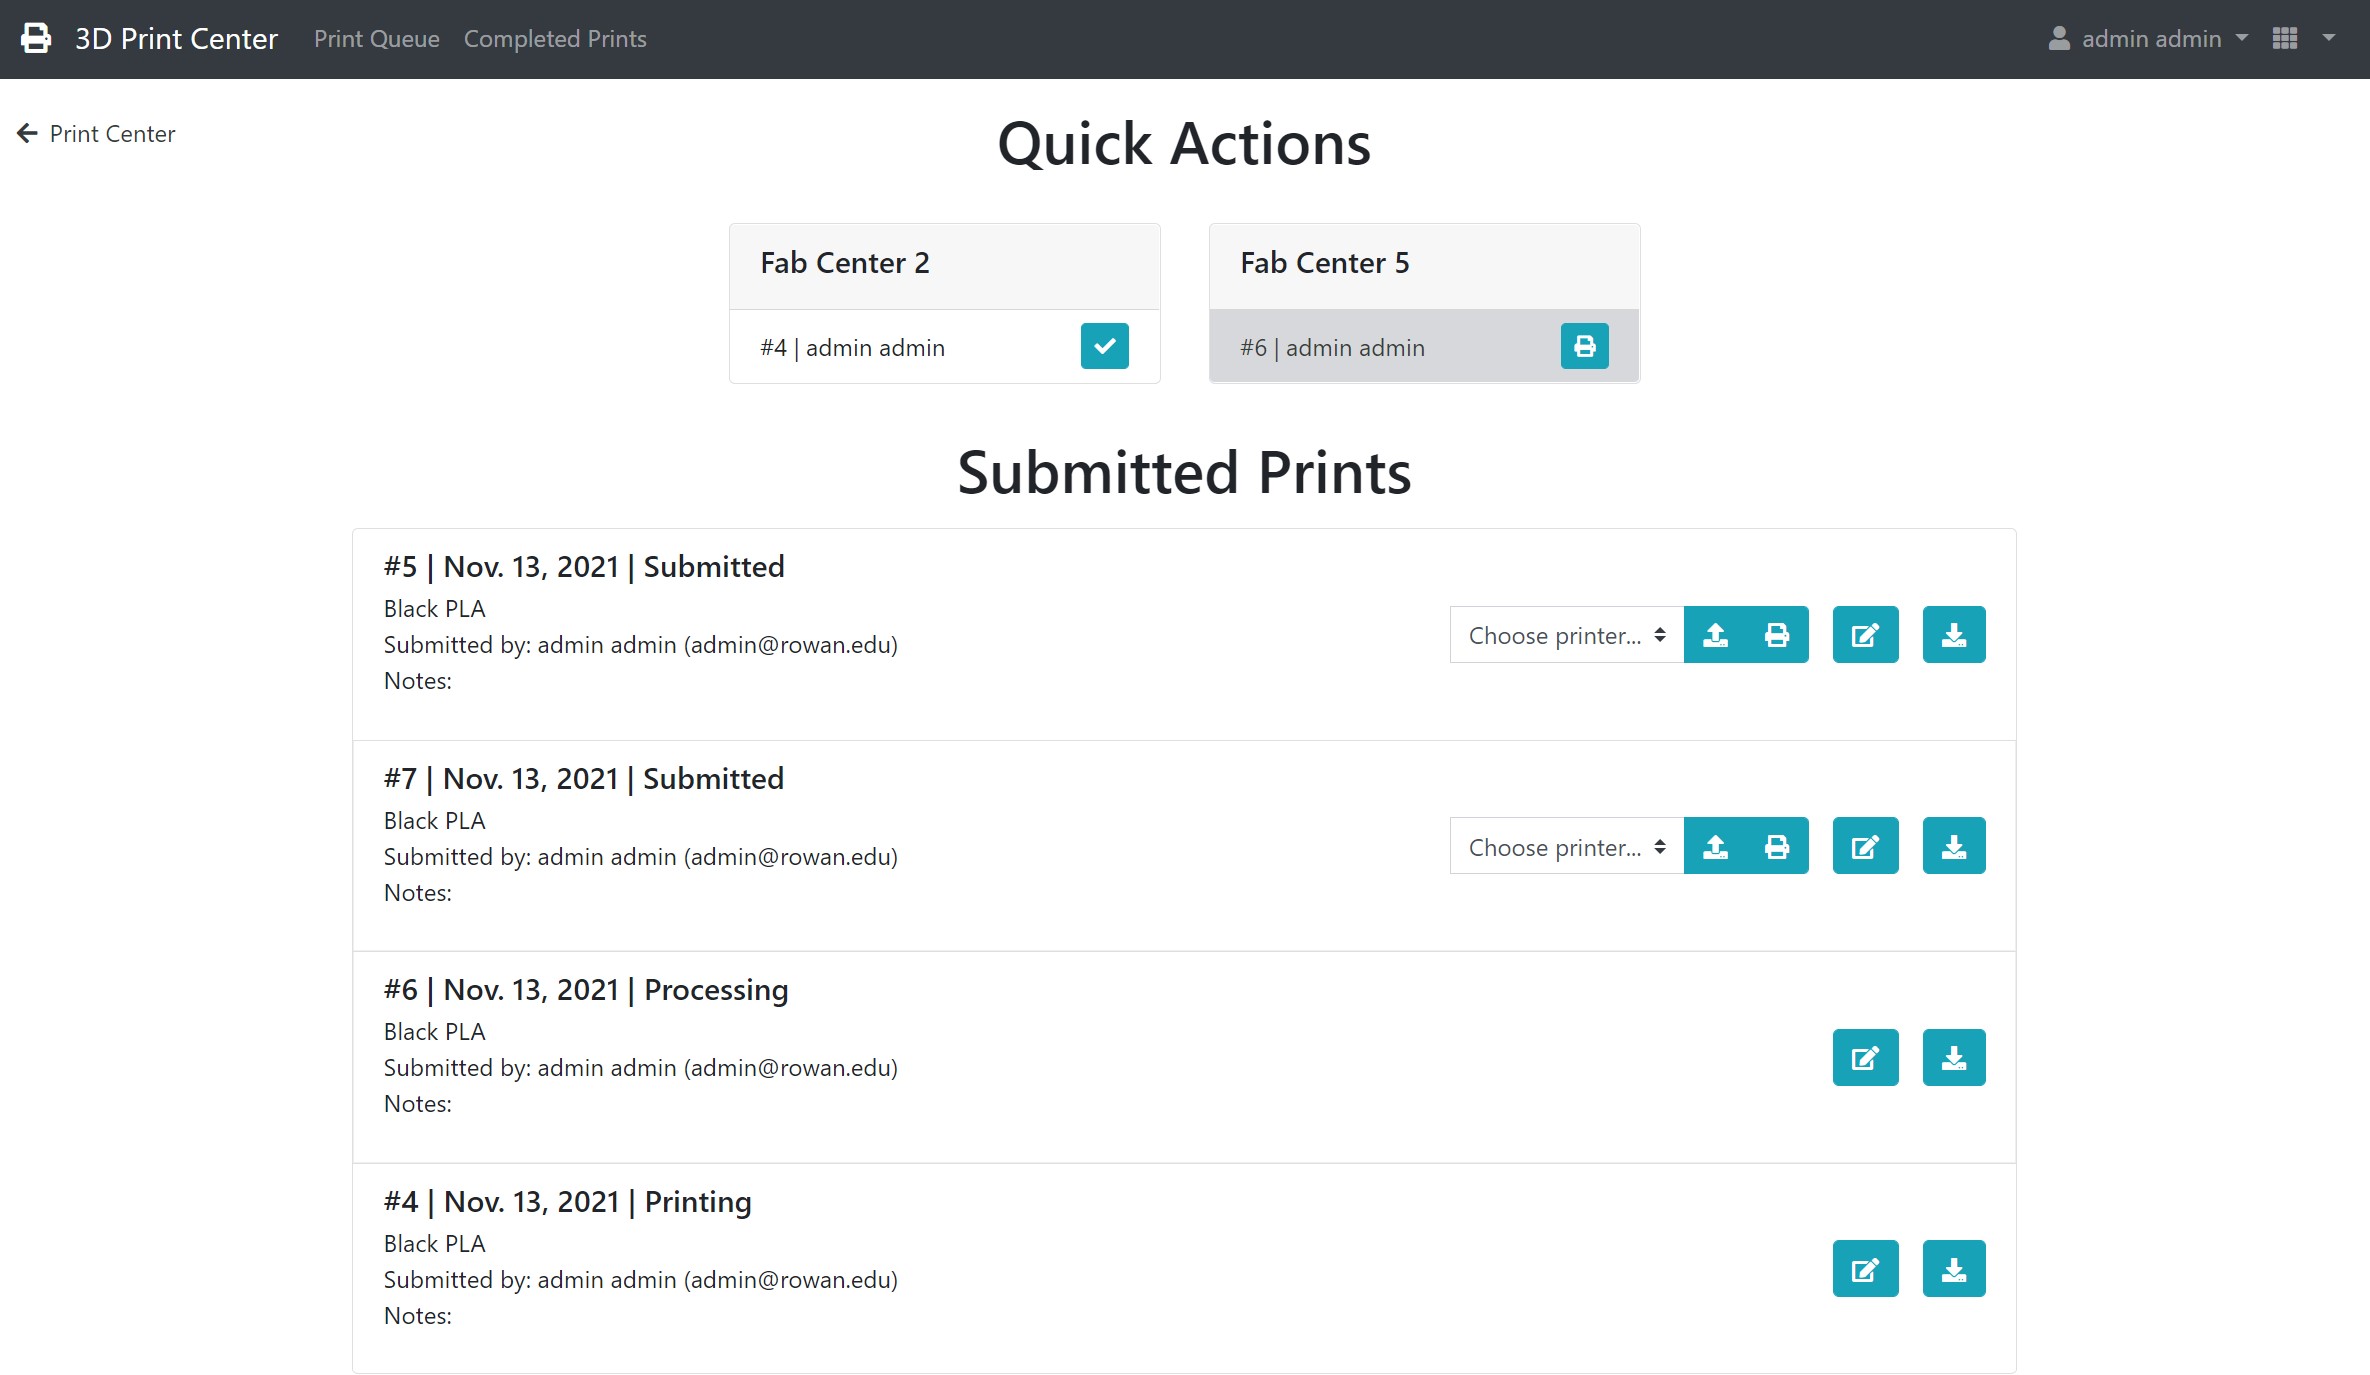
Task: Click the Fab Center 5 card header
Action: click(1424, 266)
